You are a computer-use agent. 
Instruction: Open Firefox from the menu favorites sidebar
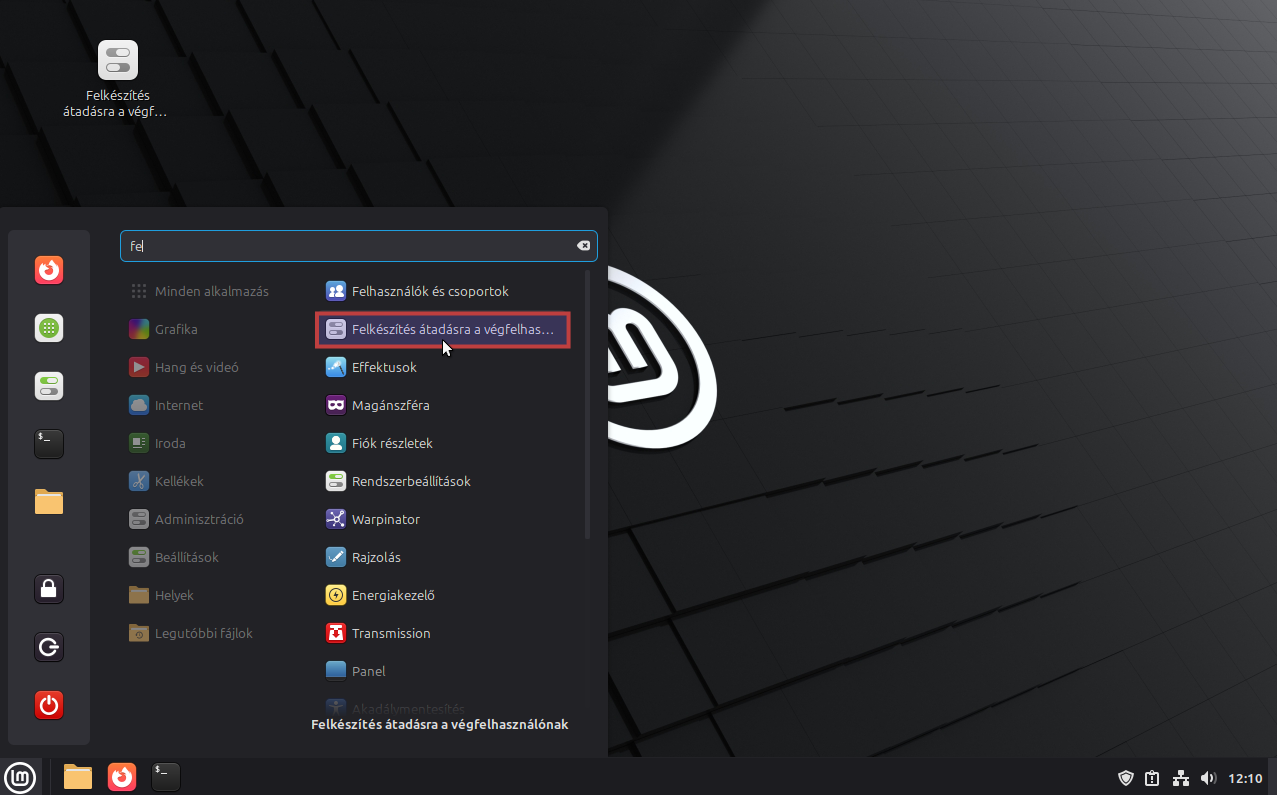click(x=49, y=270)
